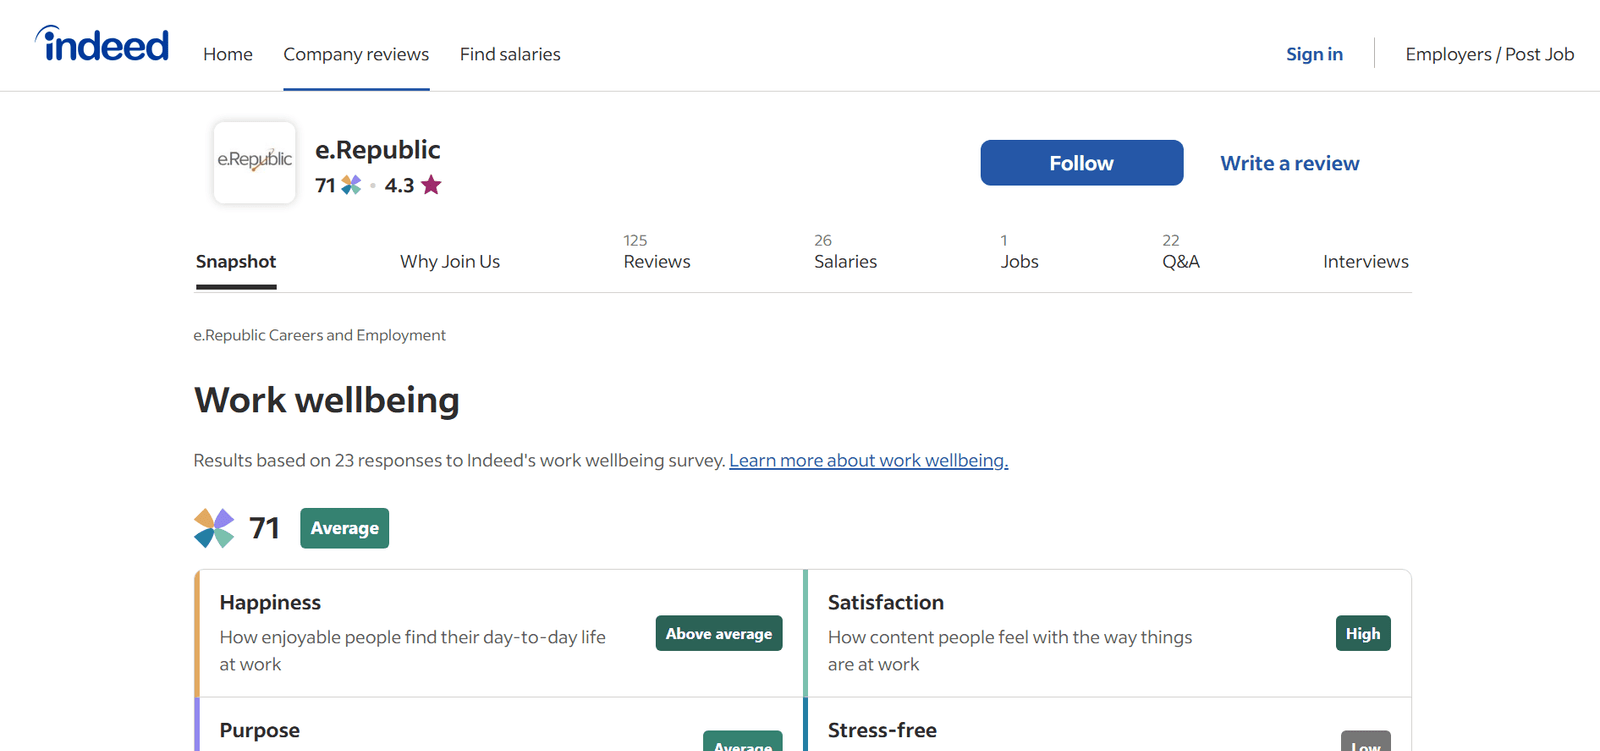This screenshot has width=1600, height=751.
Task: Click the e.Republic Careers and Employment text
Action: (x=320, y=335)
